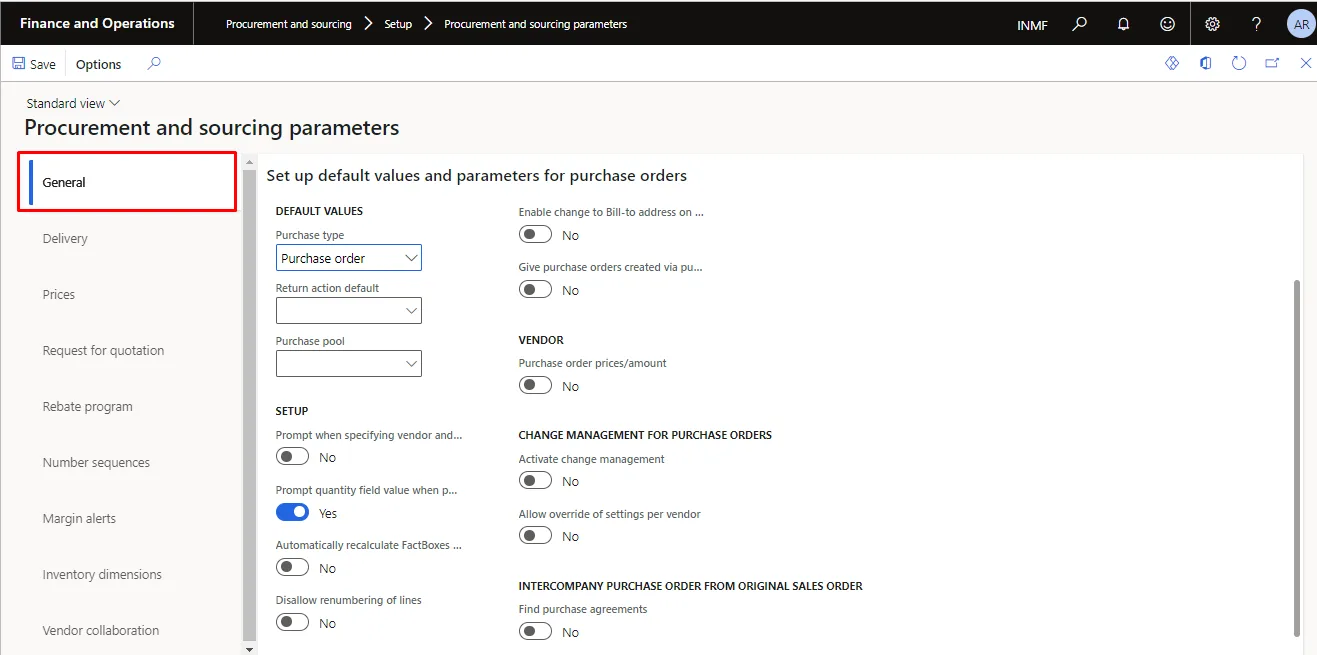1317x655 pixels.
Task: Open the Number sequences tab
Action: coord(96,462)
